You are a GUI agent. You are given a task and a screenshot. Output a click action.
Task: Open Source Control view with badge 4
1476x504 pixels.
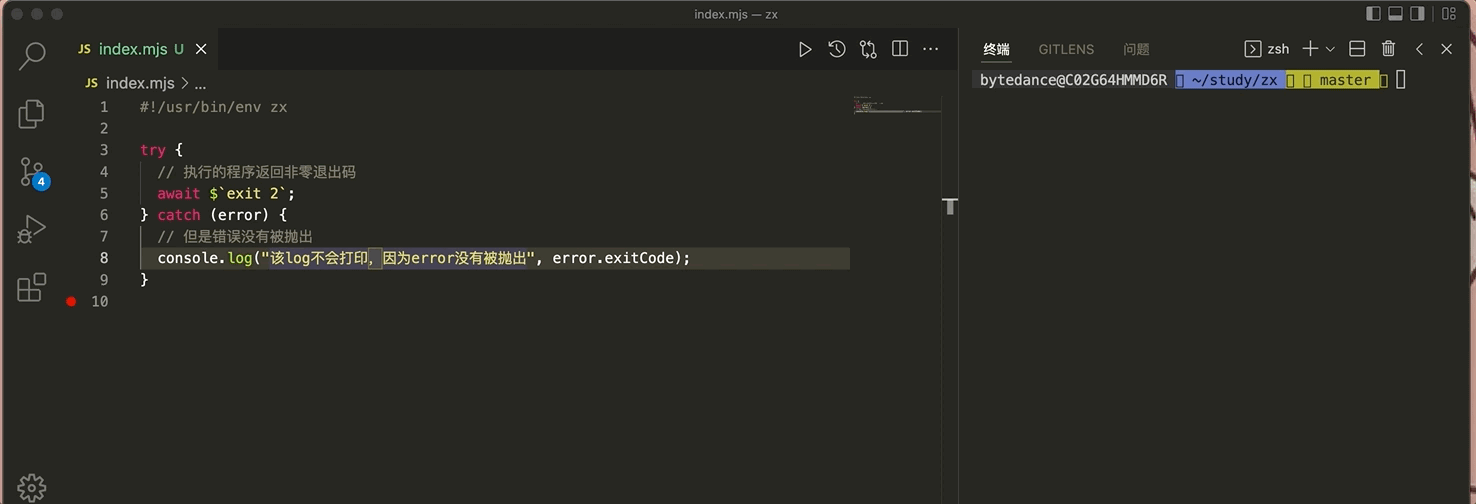coord(32,172)
